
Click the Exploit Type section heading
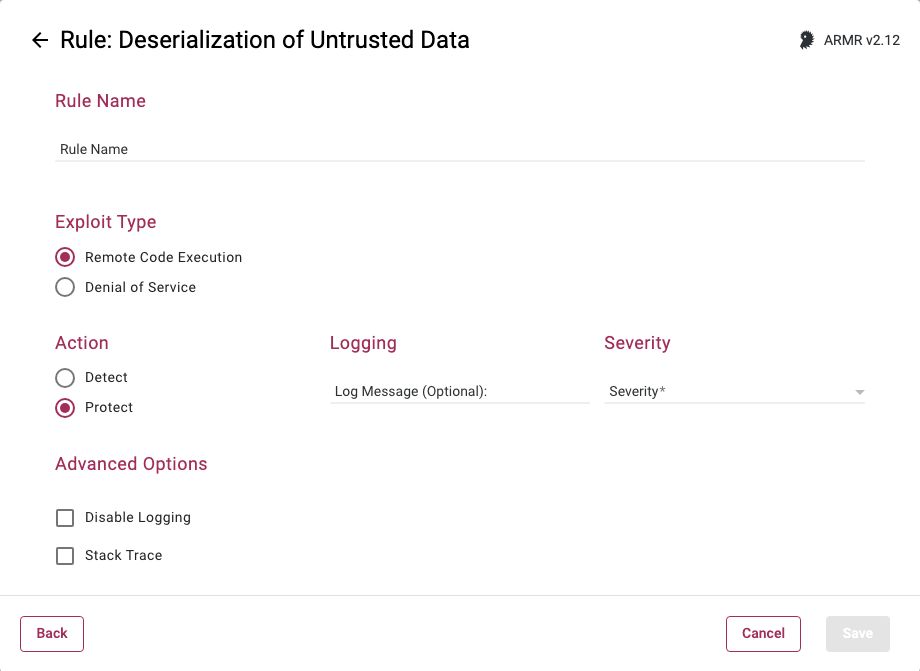(x=106, y=222)
